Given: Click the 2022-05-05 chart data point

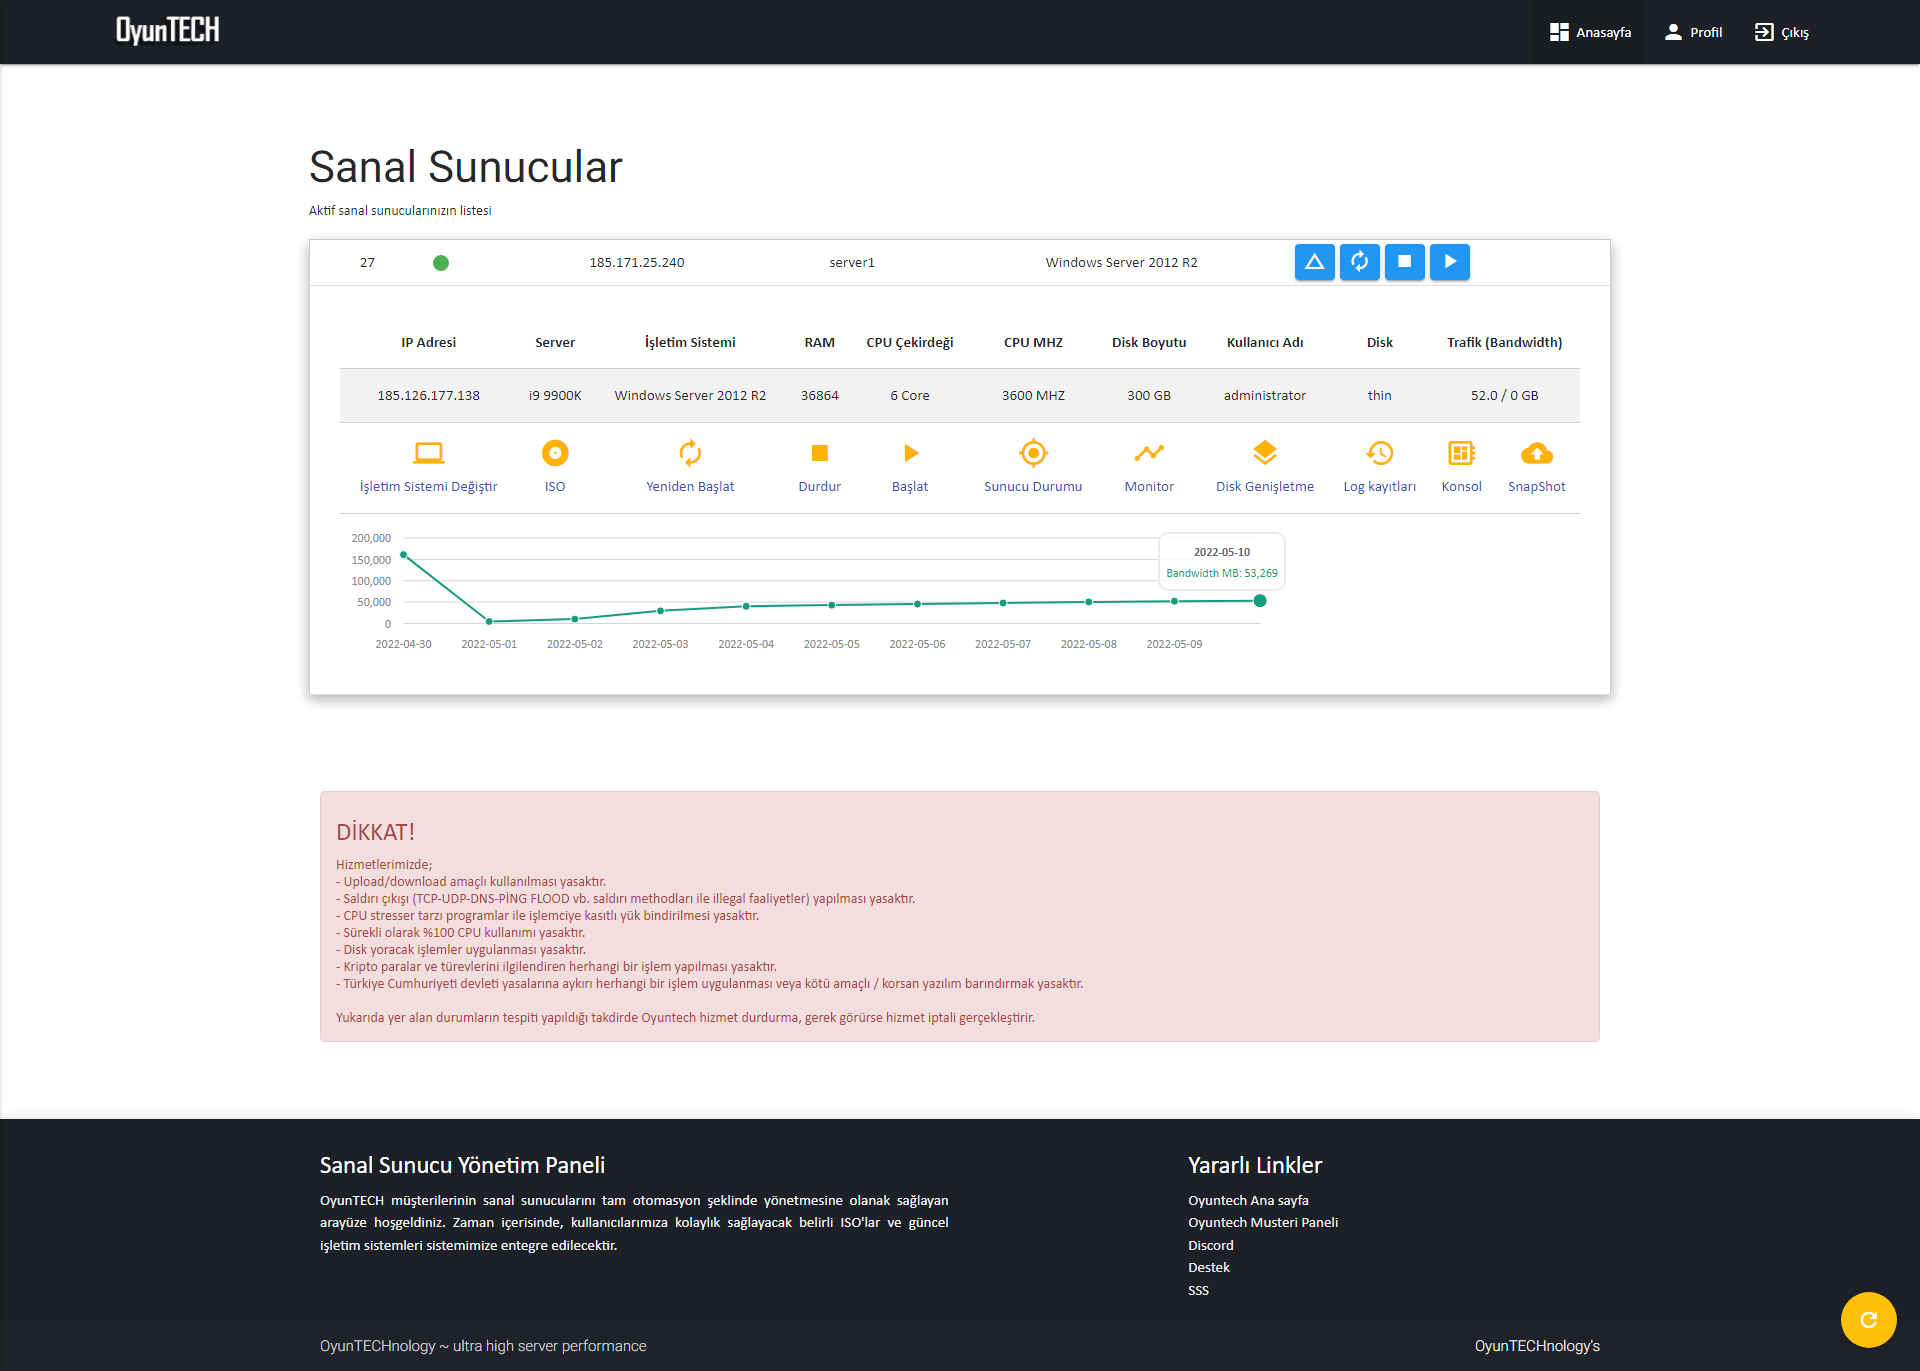Looking at the screenshot, I should tap(832, 605).
